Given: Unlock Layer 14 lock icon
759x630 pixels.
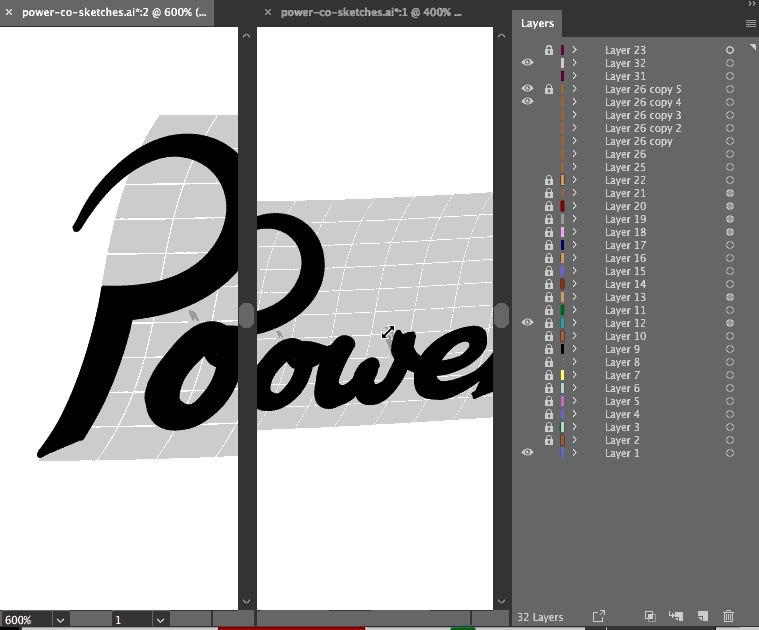Looking at the screenshot, I should click(548, 284).
